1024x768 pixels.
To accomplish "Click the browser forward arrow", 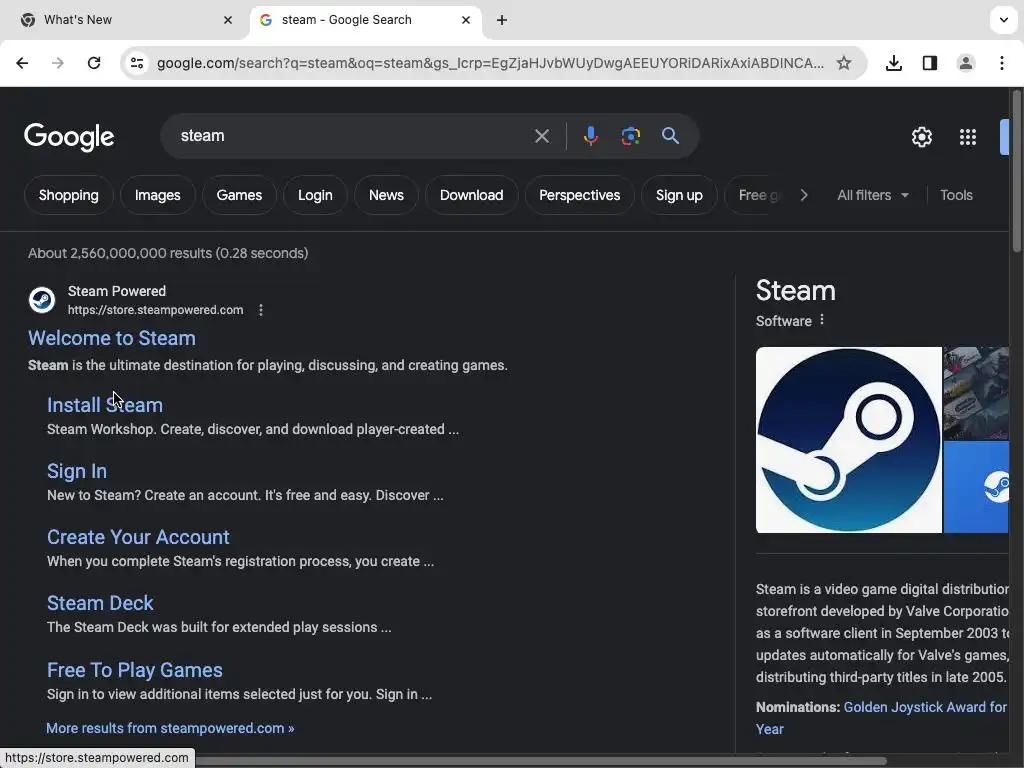I will click(x=58, y=63).
